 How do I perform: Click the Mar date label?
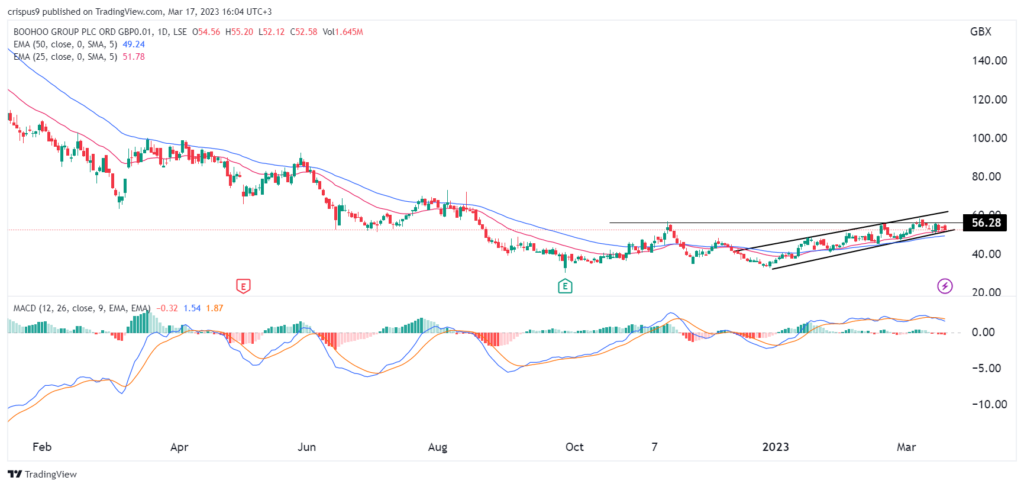(905, 448)
